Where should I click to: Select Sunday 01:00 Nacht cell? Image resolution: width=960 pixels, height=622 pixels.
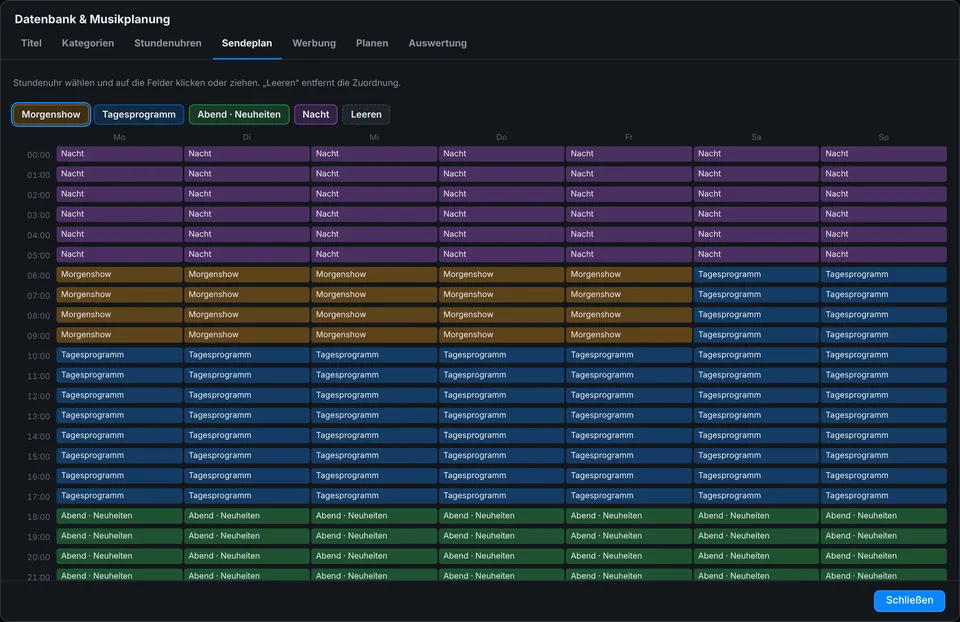click(883, 174)
